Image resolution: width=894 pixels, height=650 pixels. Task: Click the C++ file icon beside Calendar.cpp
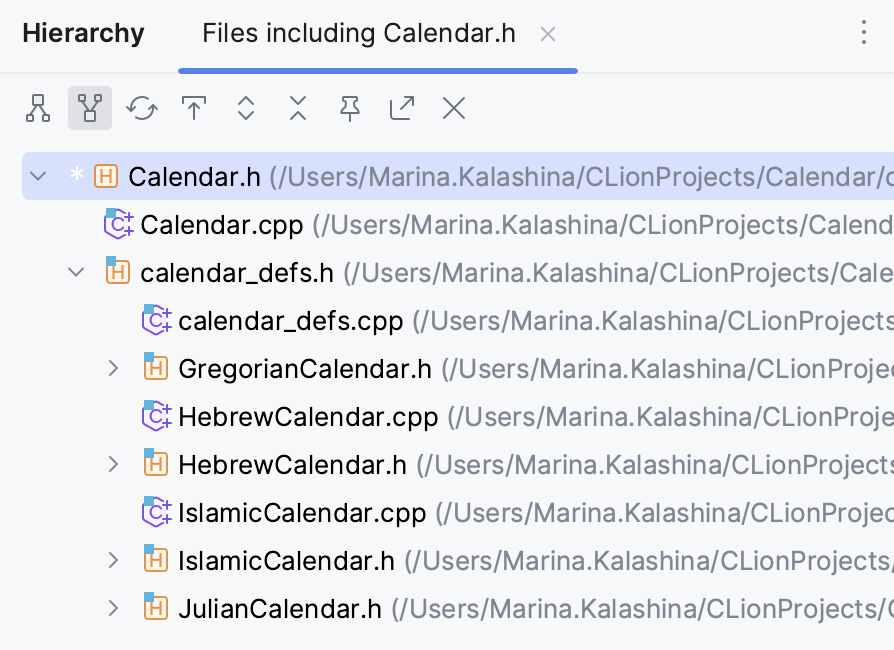click(x=118, y=225)
